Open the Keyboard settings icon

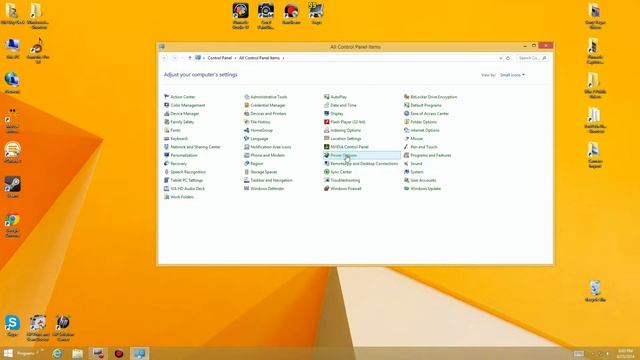tap(167, 139)
